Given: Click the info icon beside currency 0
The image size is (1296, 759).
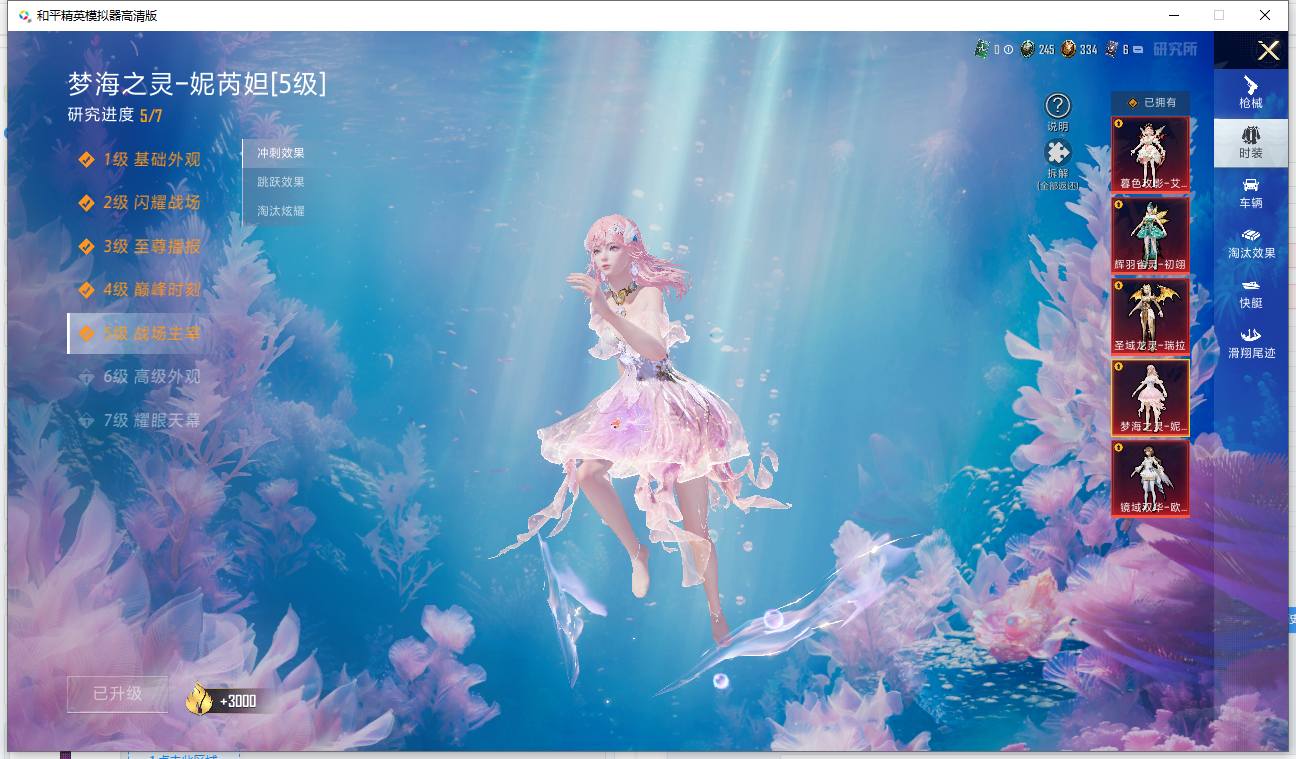Looking at the screenshot, I should pos(1008,50).
